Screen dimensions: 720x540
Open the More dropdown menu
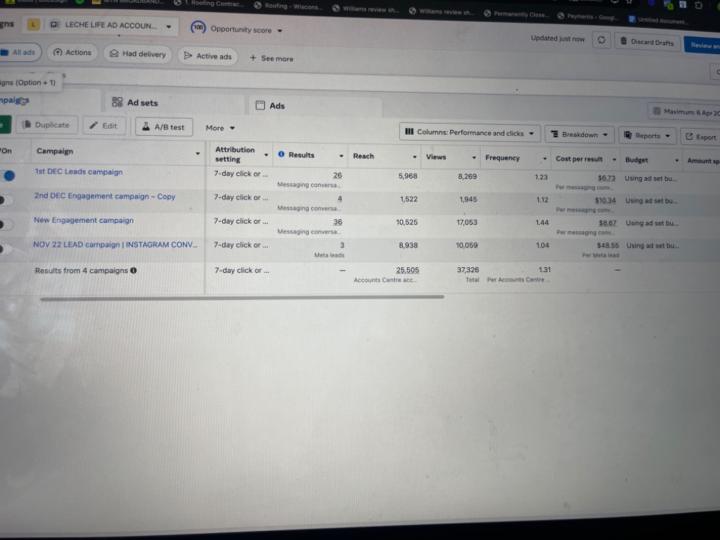click(220, 128)
